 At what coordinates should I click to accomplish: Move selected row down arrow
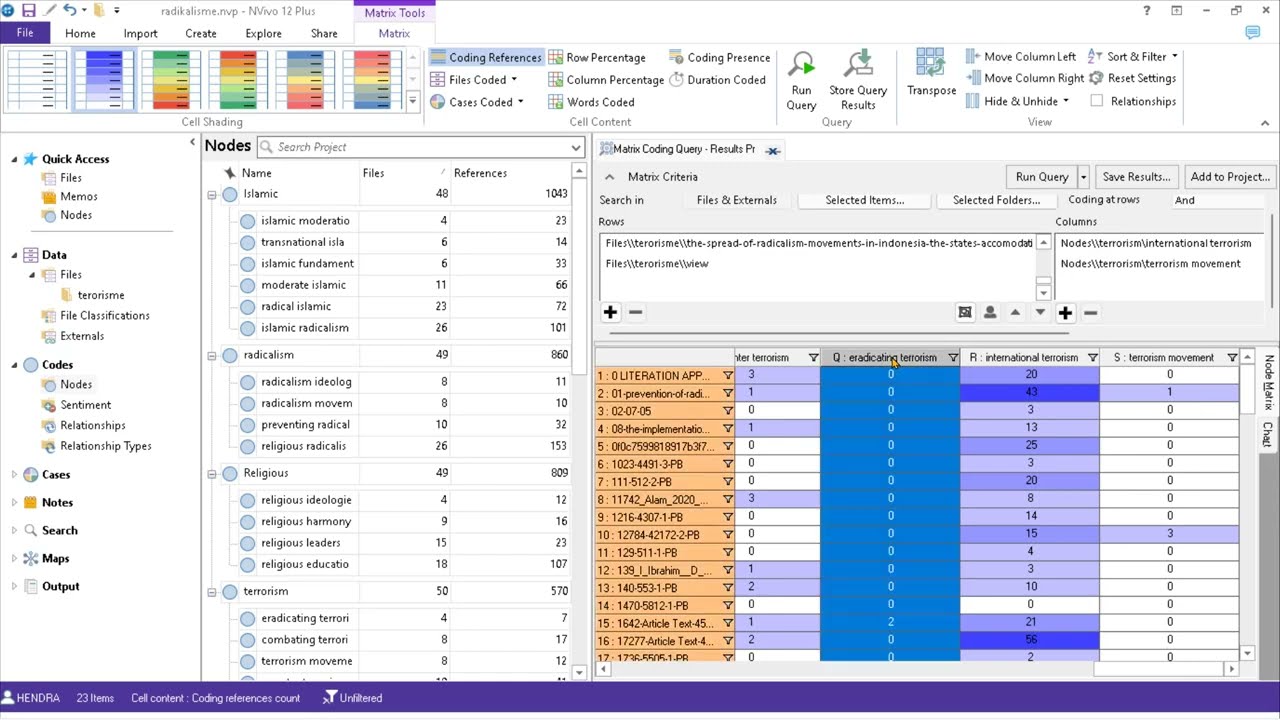pos(1040,313)
